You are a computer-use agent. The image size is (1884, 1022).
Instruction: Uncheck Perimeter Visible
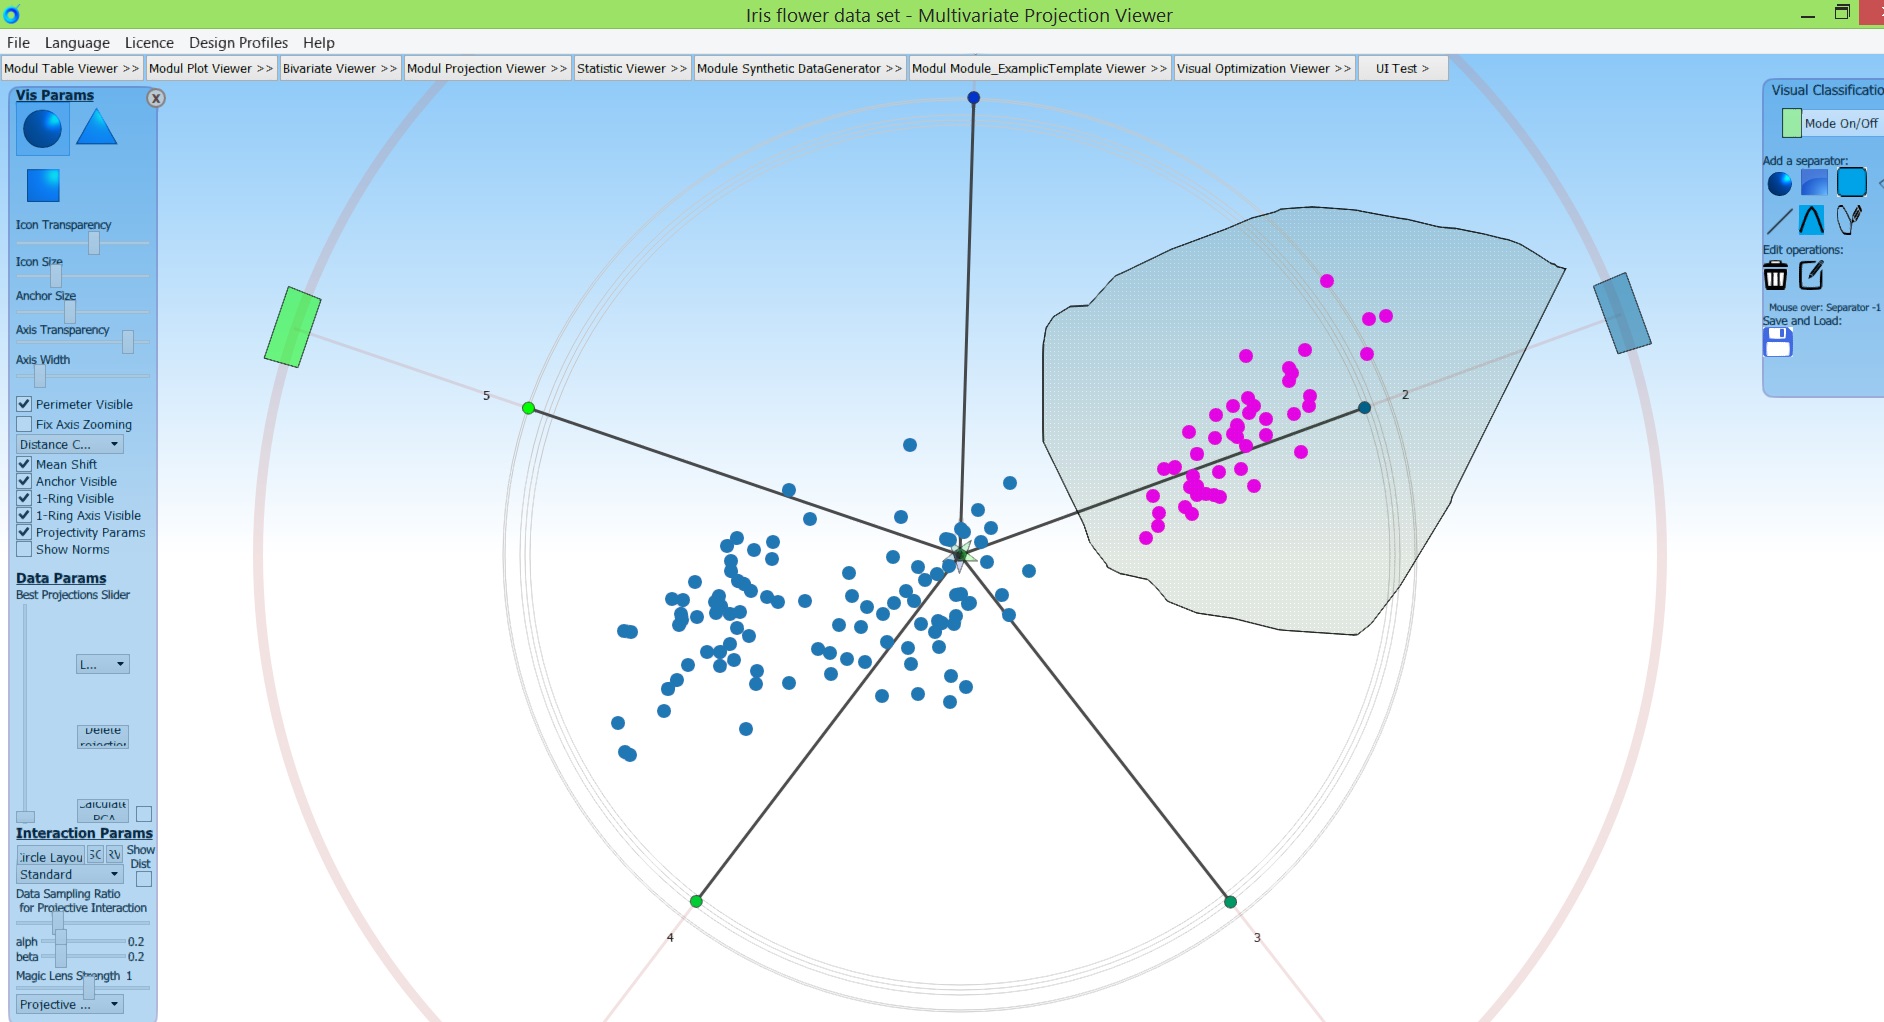(23, 404)
